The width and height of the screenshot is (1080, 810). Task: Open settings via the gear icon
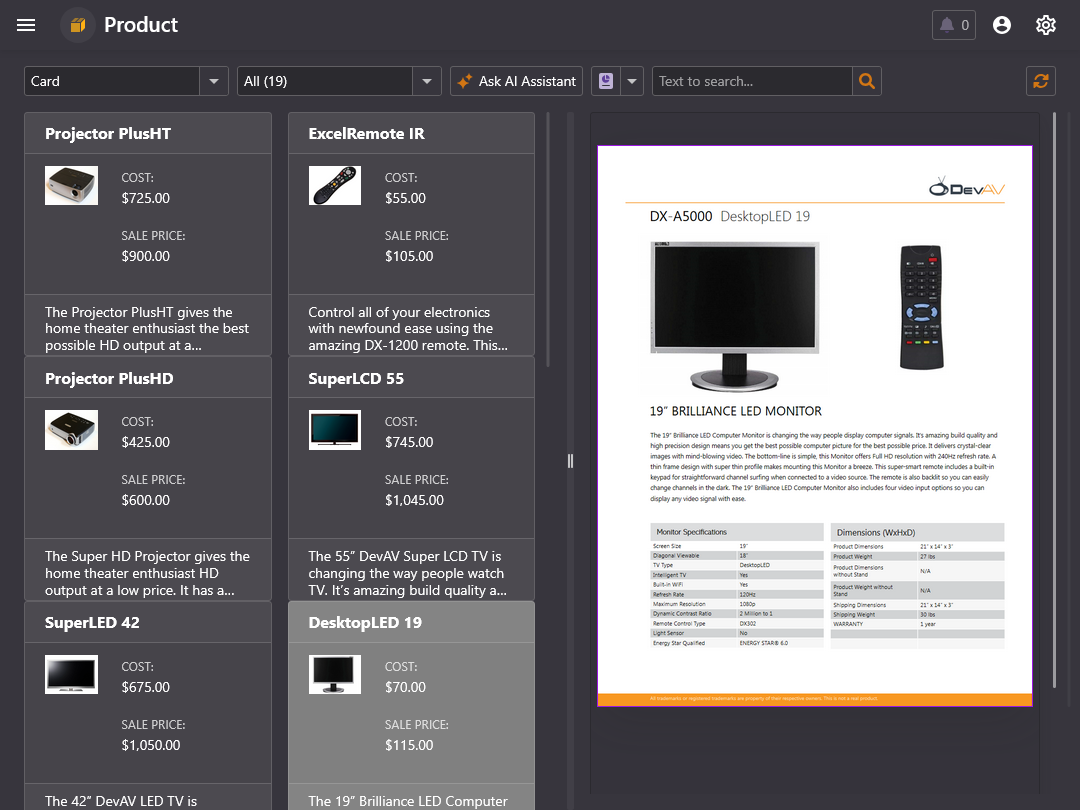[1046, 25]
